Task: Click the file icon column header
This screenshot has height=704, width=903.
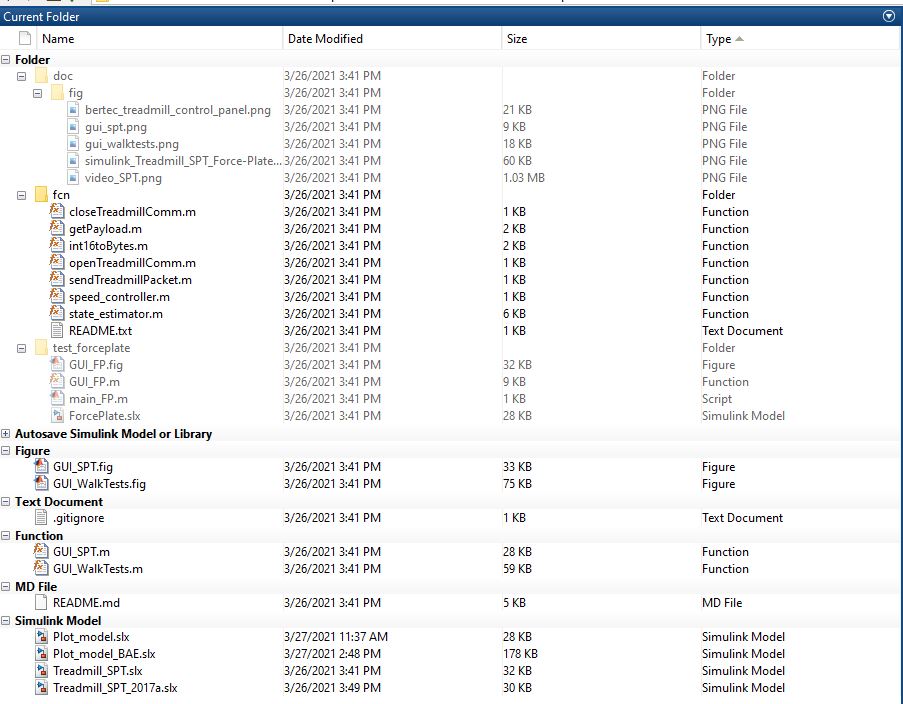Action: pyautogui.click(x=24, y=39)
